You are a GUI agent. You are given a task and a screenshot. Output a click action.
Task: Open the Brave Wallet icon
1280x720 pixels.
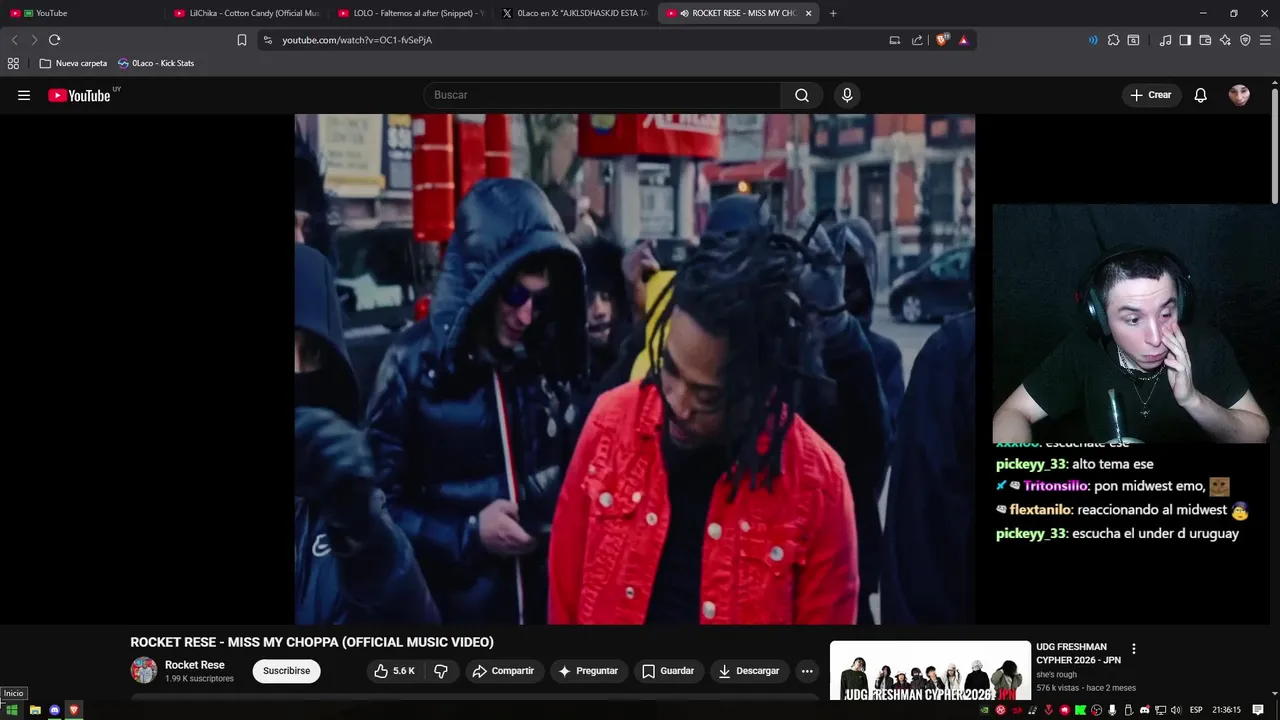point(1205,40)
